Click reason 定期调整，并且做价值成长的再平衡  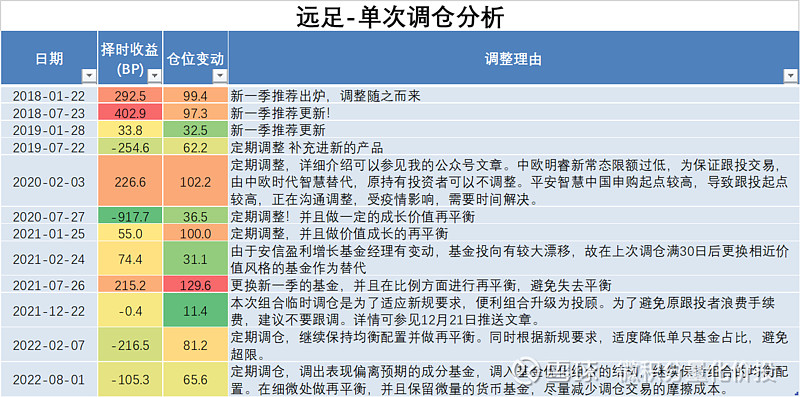[513, 233]
